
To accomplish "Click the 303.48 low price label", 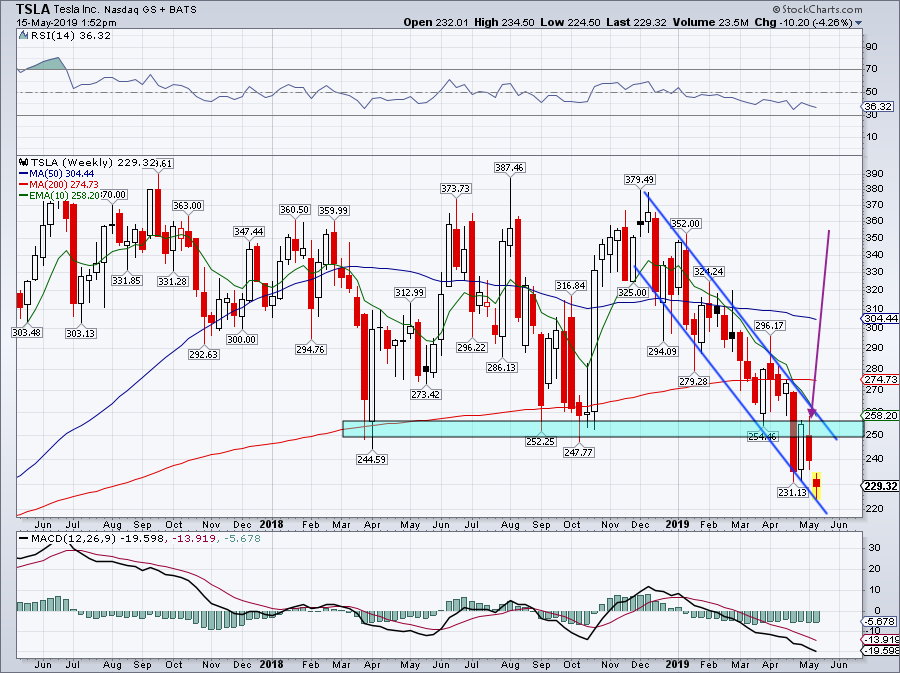I will point(27,332).
